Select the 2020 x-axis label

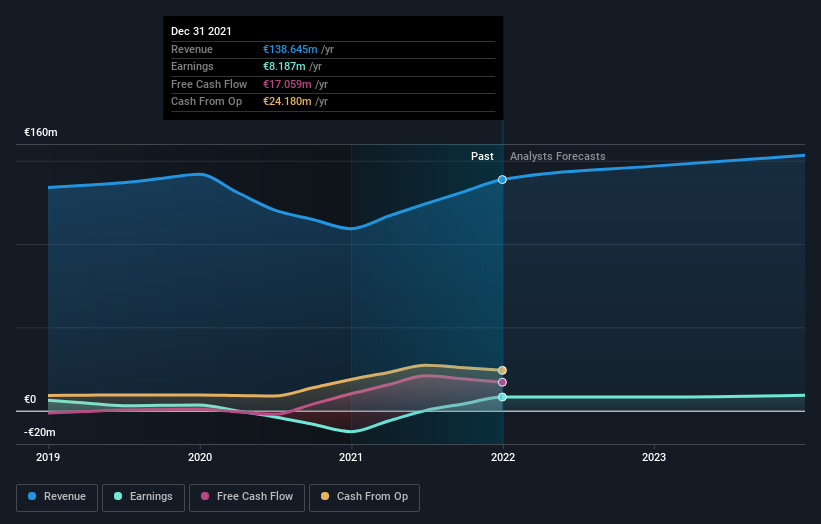(200, 457)
